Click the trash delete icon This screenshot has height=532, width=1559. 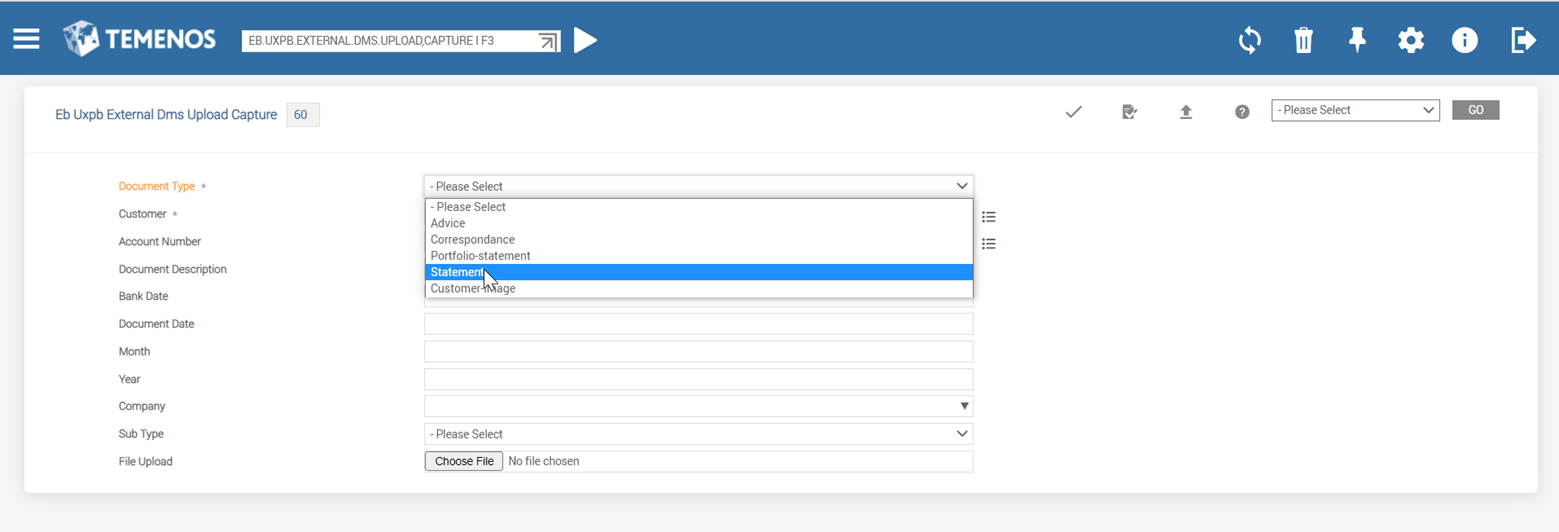[x=1303, y=40]
